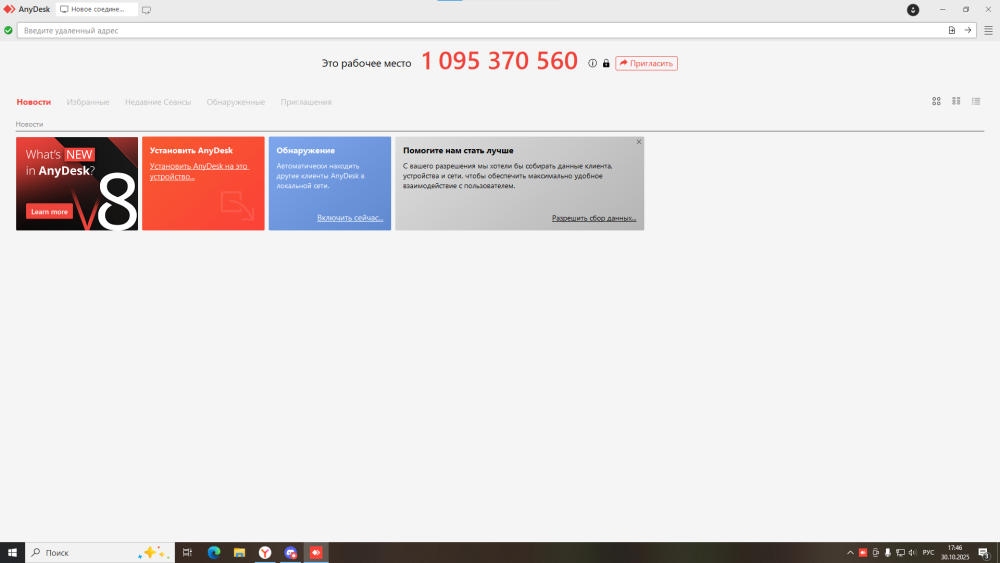Open File Explorer from taskbar
Screen dimensions: 1000x563
[239, 553]
